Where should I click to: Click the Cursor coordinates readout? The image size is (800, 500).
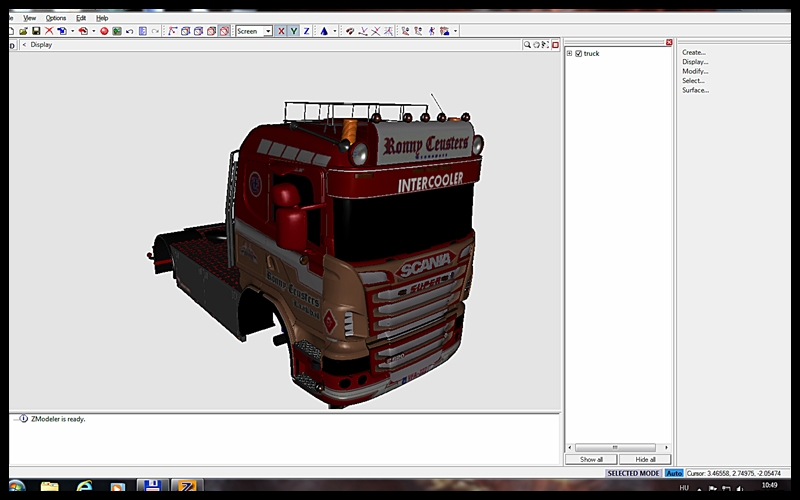734,473
